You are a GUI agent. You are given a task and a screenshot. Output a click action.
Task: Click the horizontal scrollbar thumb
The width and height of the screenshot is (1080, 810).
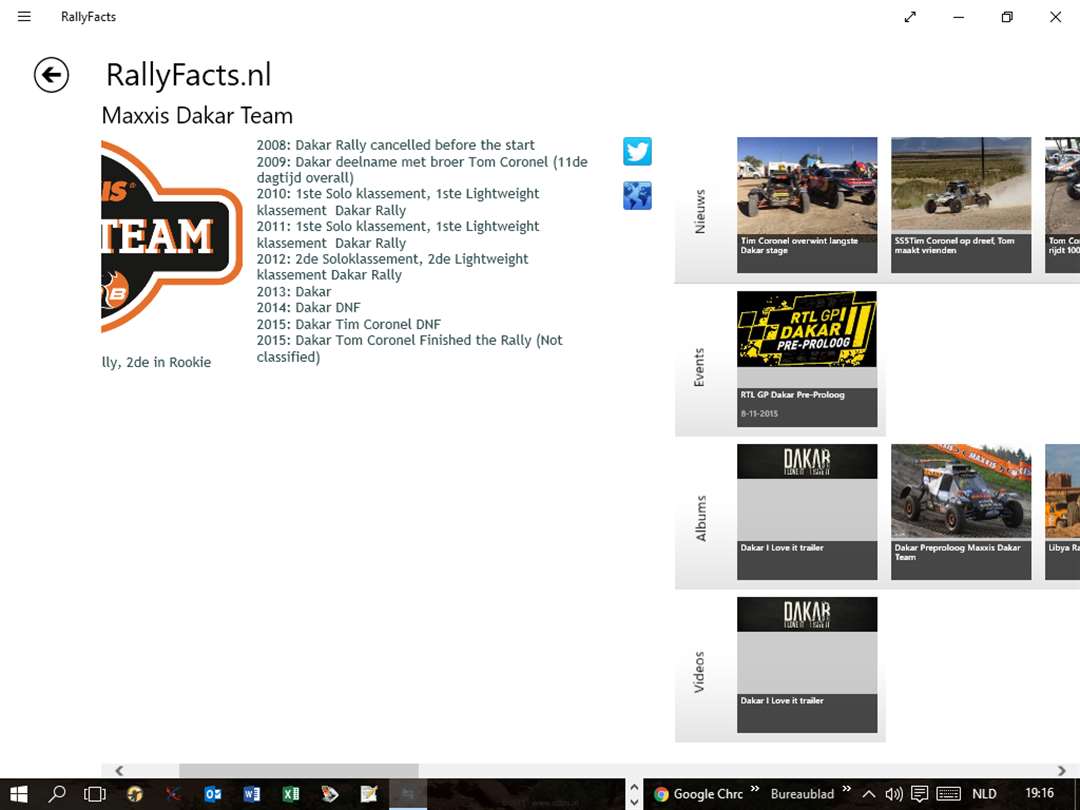(x=298, y=770)
